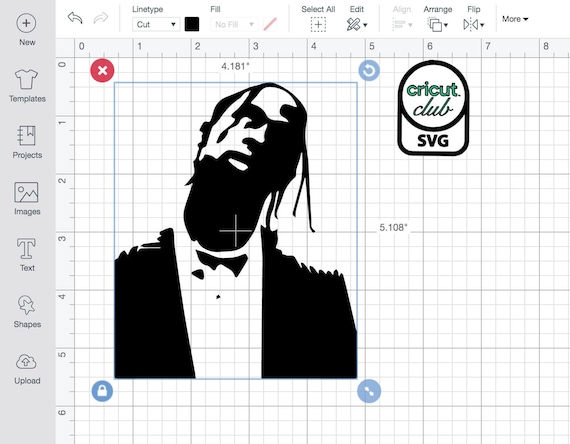Open the Flip tool icon

(x=471, y=25)
